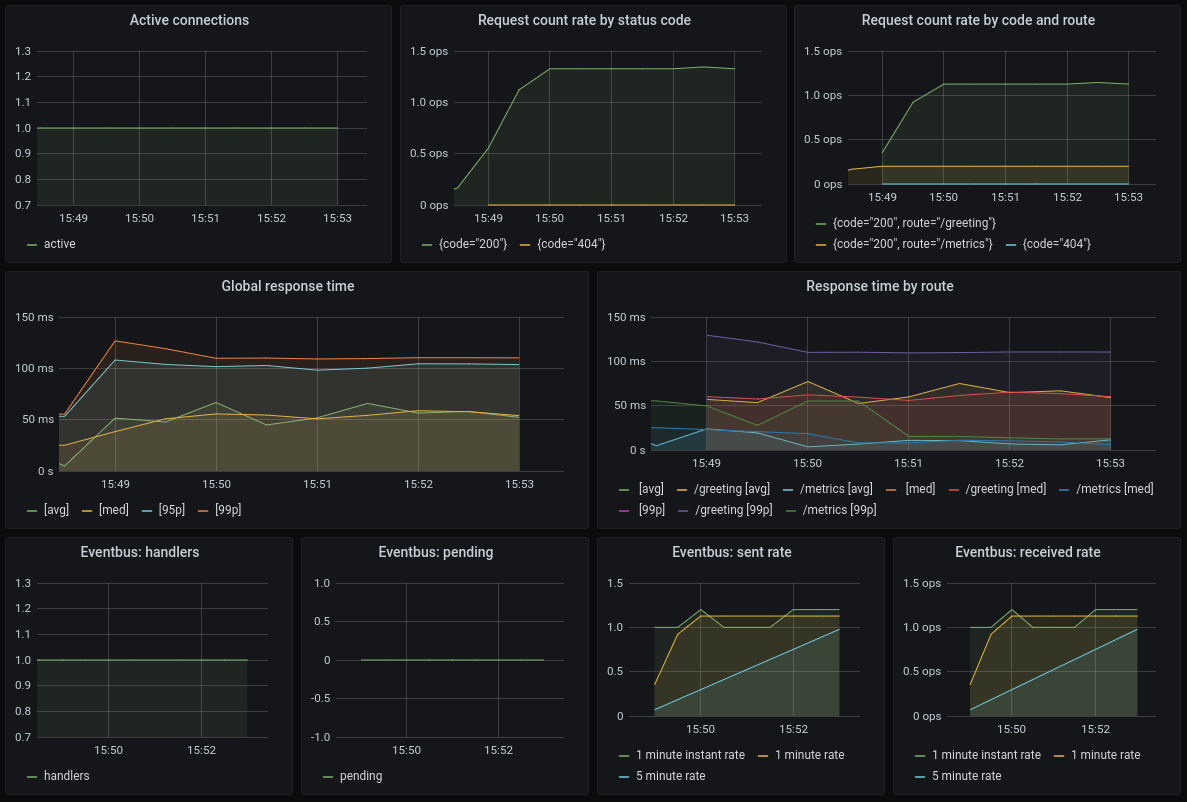Viewport: 1187px width, 802px height.
Task: Click the [med] legend item in Global response time
Action: point(114,510)
